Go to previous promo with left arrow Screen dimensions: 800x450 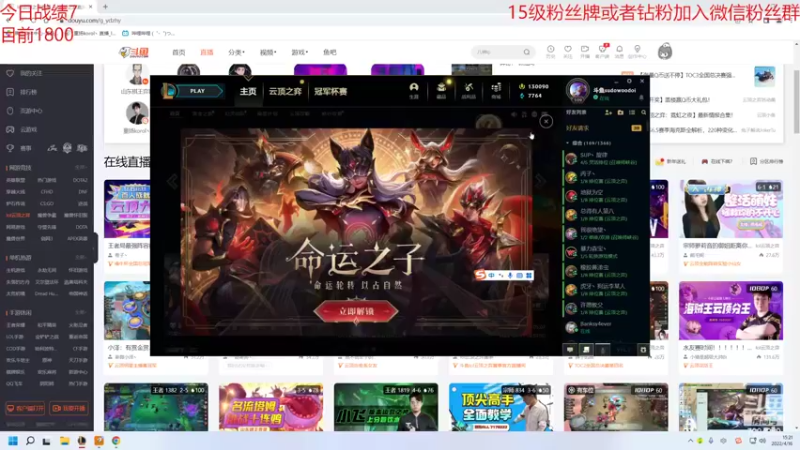pos(172,181)
